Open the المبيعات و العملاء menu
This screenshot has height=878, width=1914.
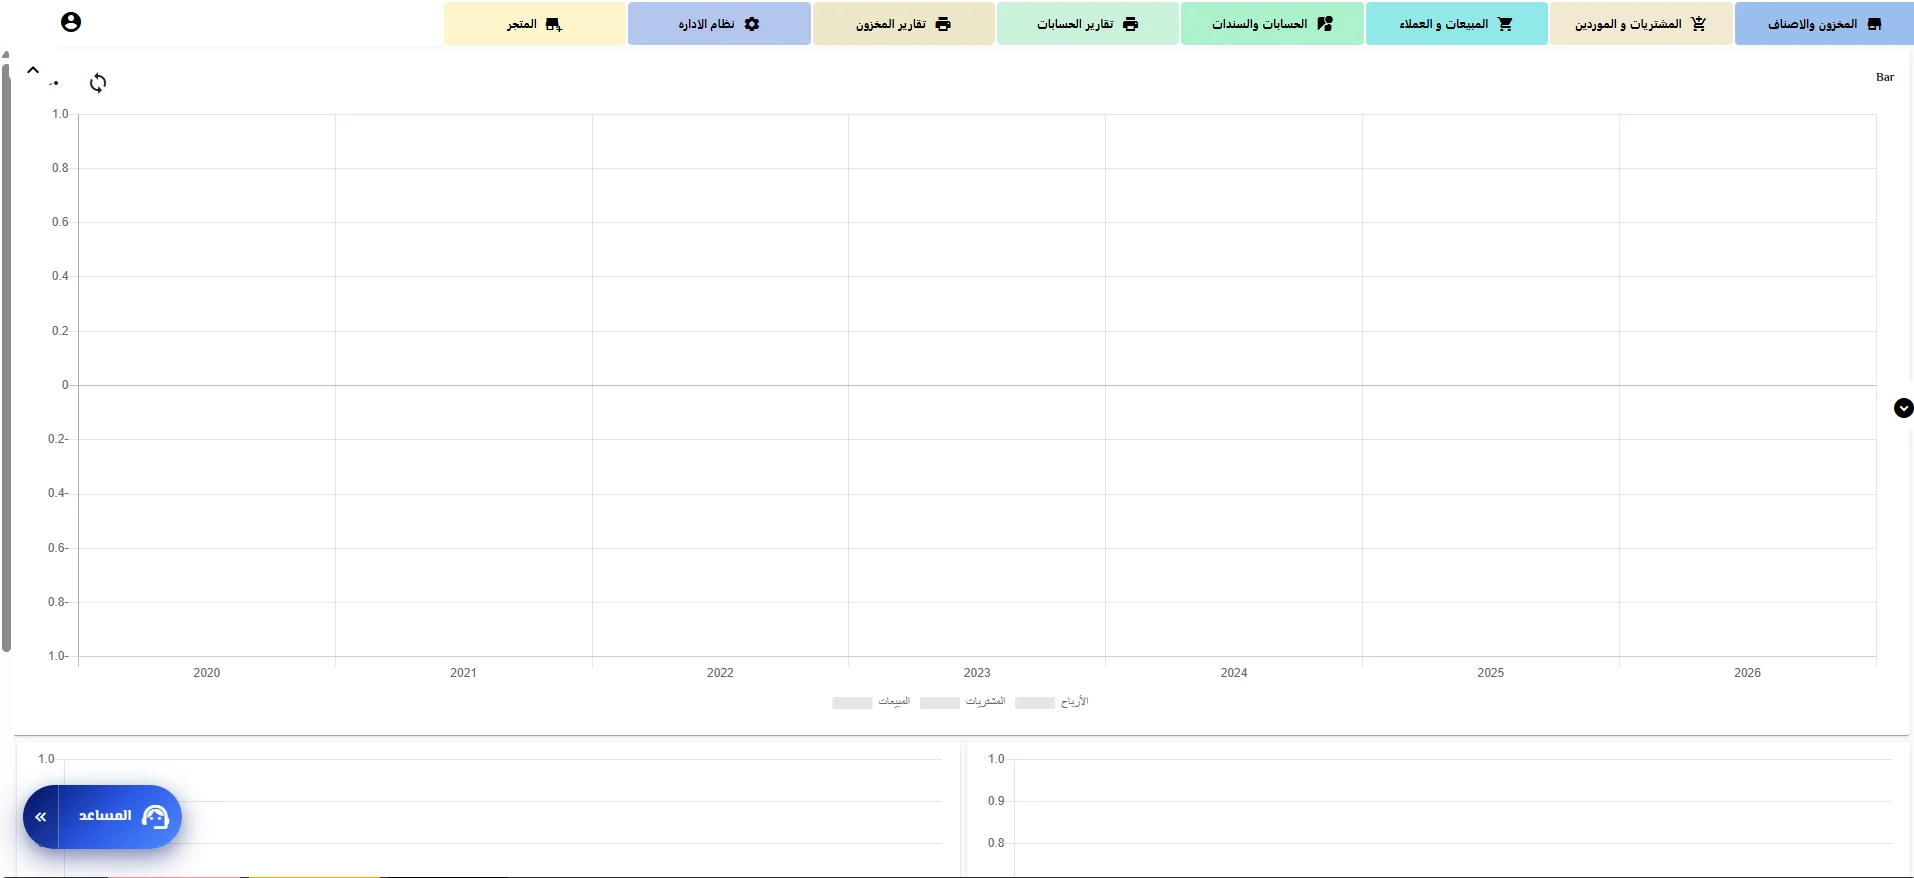tap(1456, 24)
